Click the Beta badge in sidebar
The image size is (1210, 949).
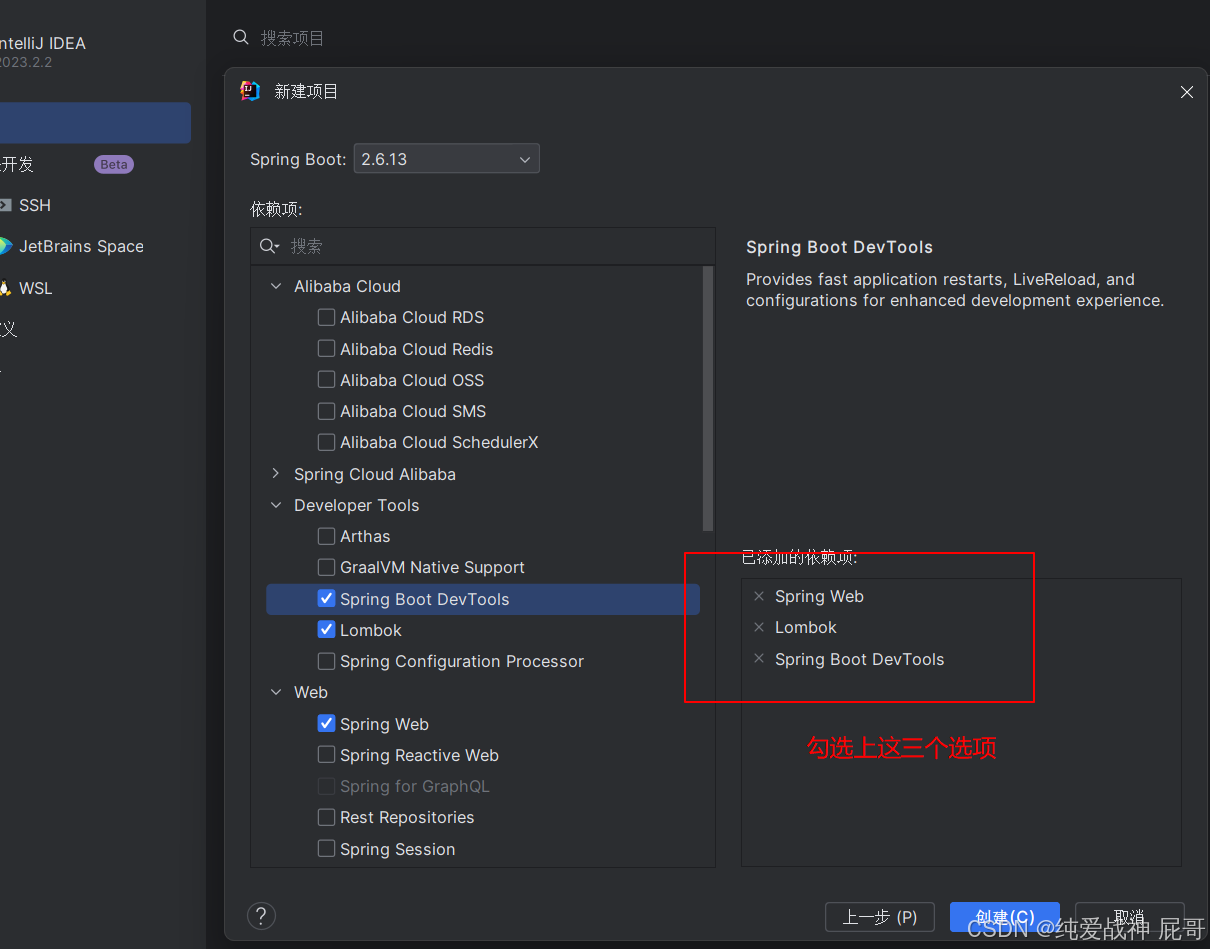point(114,164)
